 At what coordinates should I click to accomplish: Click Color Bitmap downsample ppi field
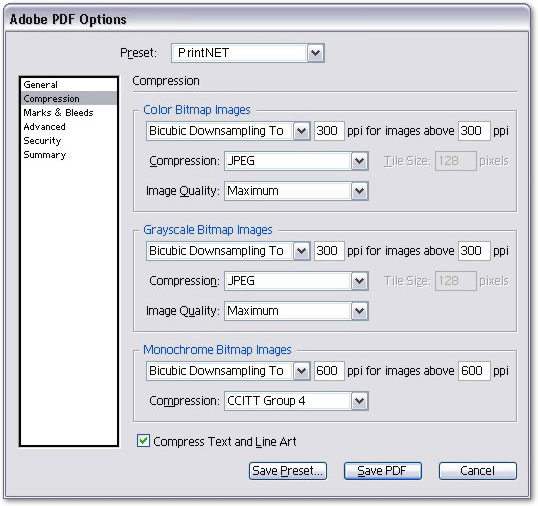click(329, 131)
